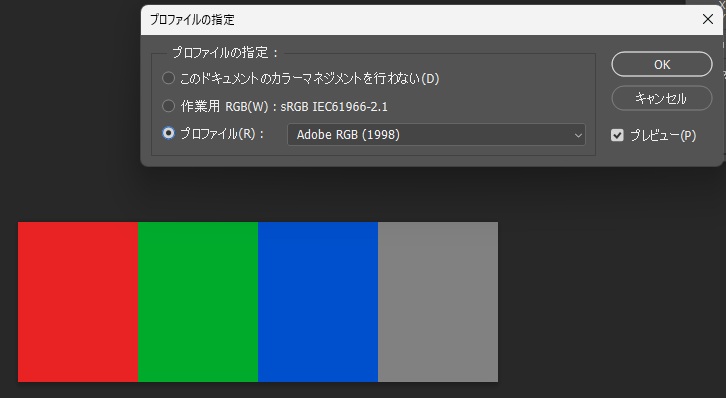726x398 pixels.
Task: Click the gray color block in canvas
Action: [x=438, y=302]
